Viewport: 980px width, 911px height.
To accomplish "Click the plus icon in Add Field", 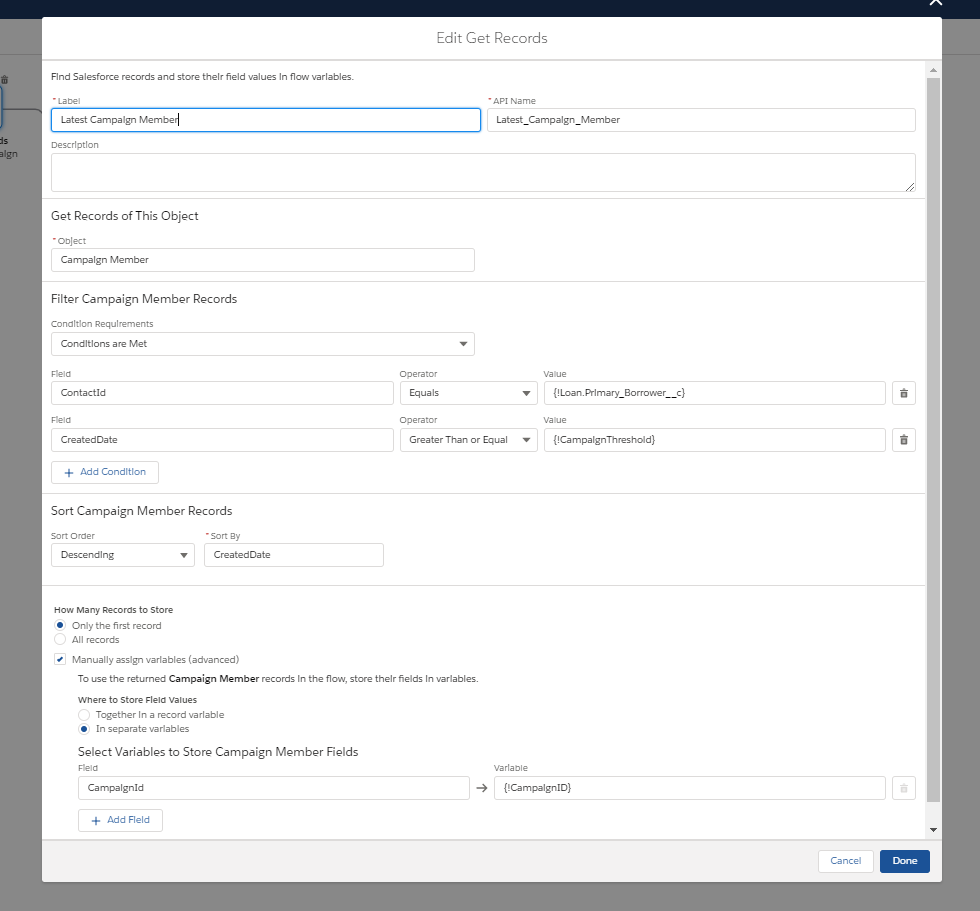I will click(96, 820).
